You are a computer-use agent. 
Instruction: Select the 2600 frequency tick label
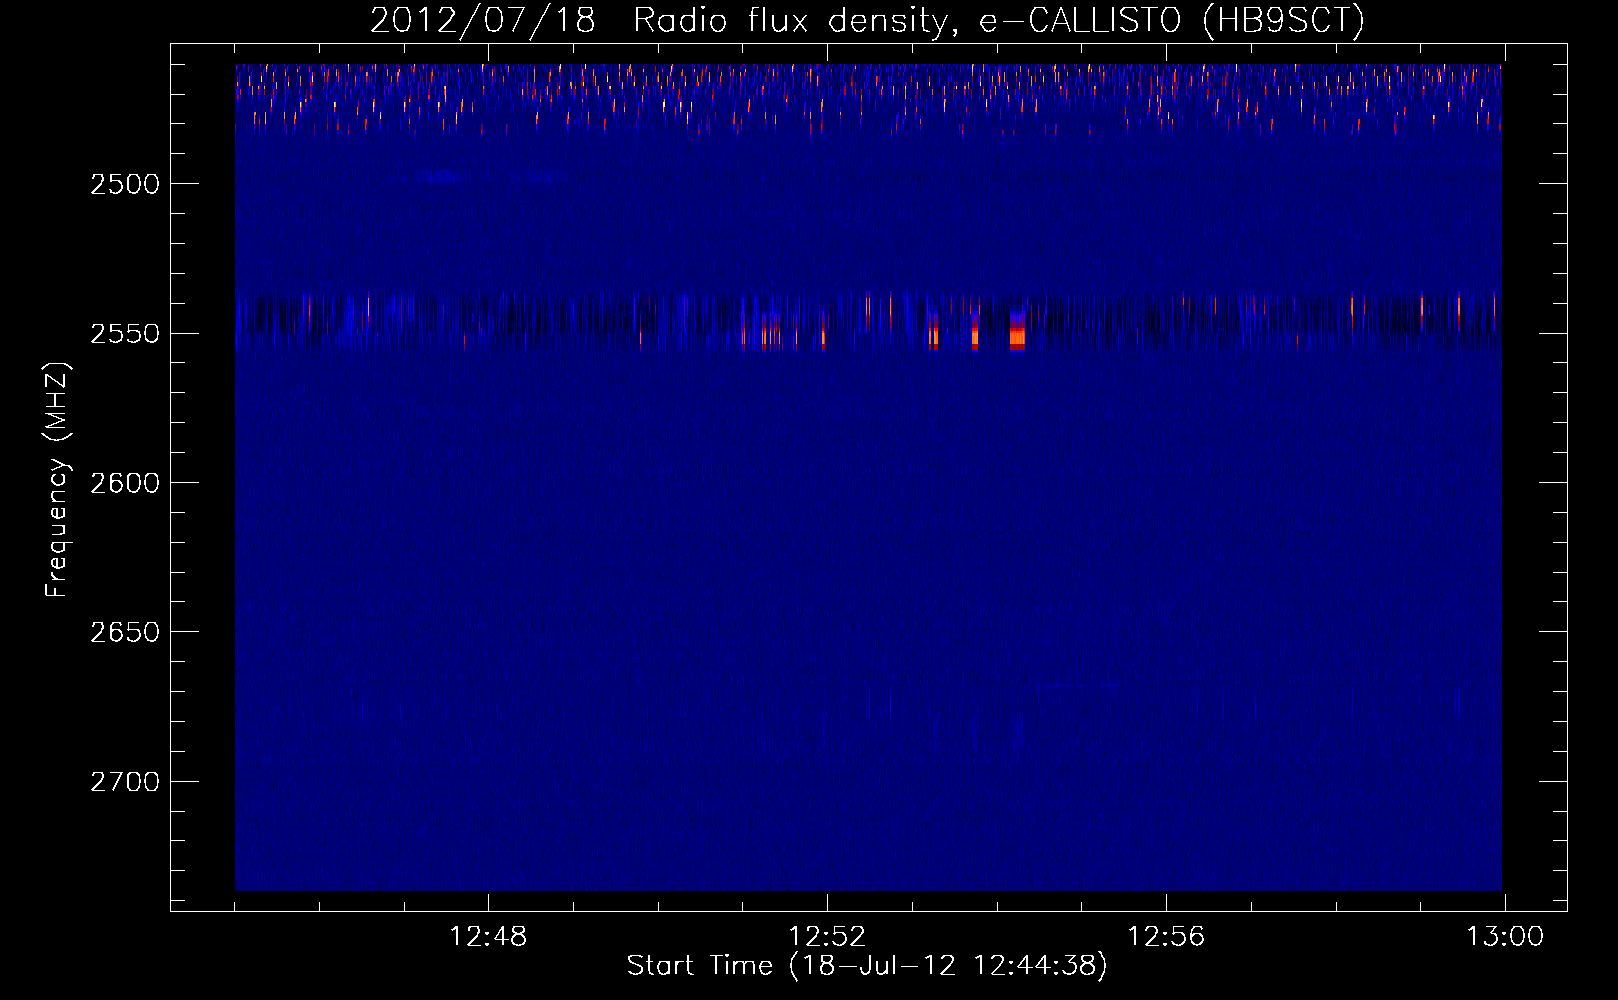pos(125,483)
